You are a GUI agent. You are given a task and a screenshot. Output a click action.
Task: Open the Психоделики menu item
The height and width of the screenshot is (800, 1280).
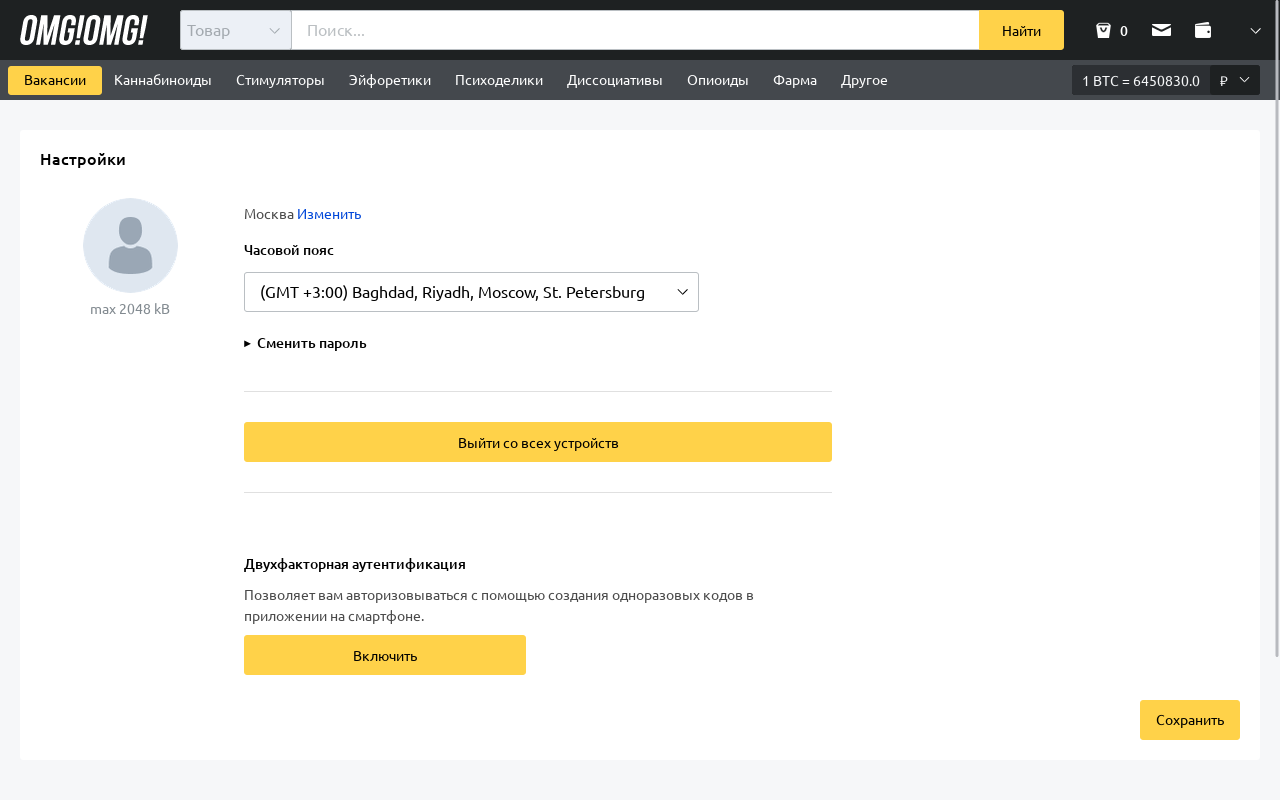coord(499,80)
